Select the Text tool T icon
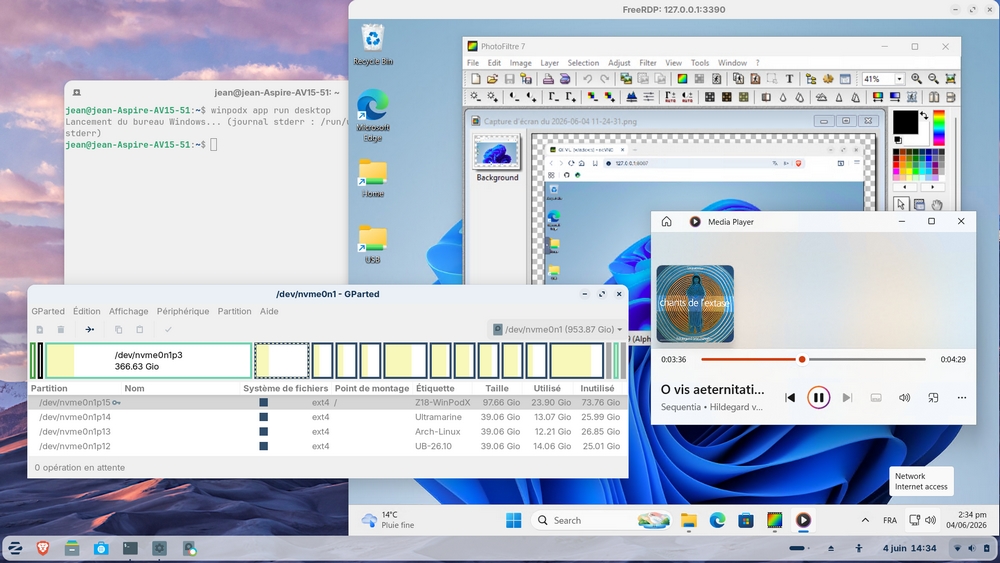This screenshot has height=563, width=1000. (x=790, y=79)
